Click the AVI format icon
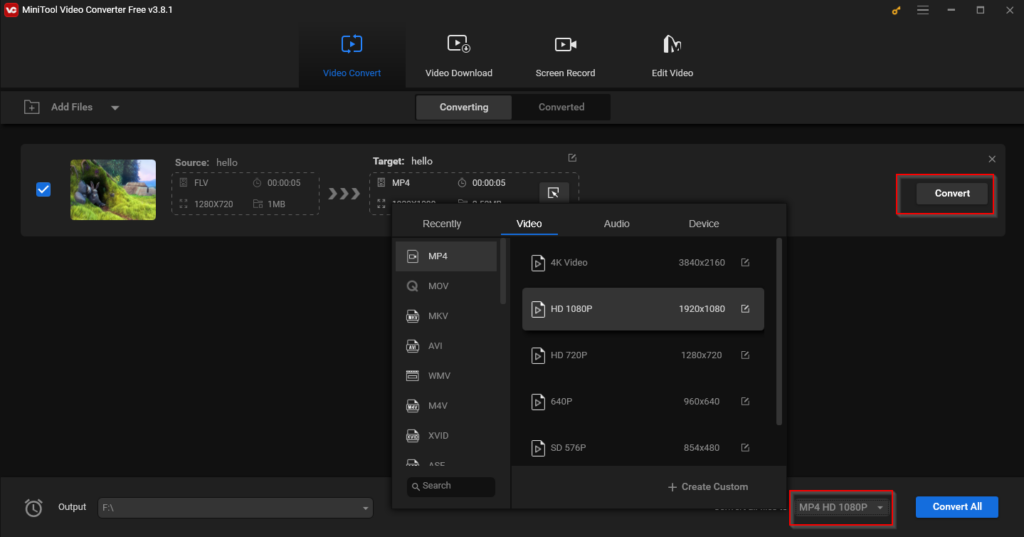The height and width of the screenshot is (537, 1024). coord(412,346)
